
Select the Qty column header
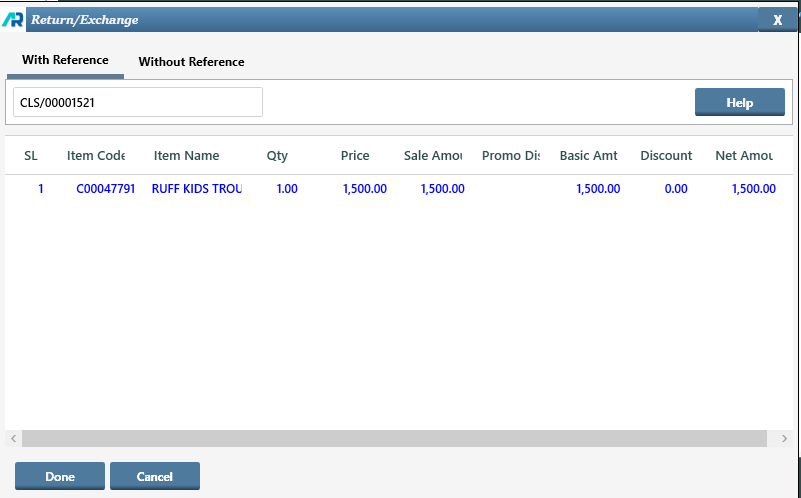click(277, 156)
